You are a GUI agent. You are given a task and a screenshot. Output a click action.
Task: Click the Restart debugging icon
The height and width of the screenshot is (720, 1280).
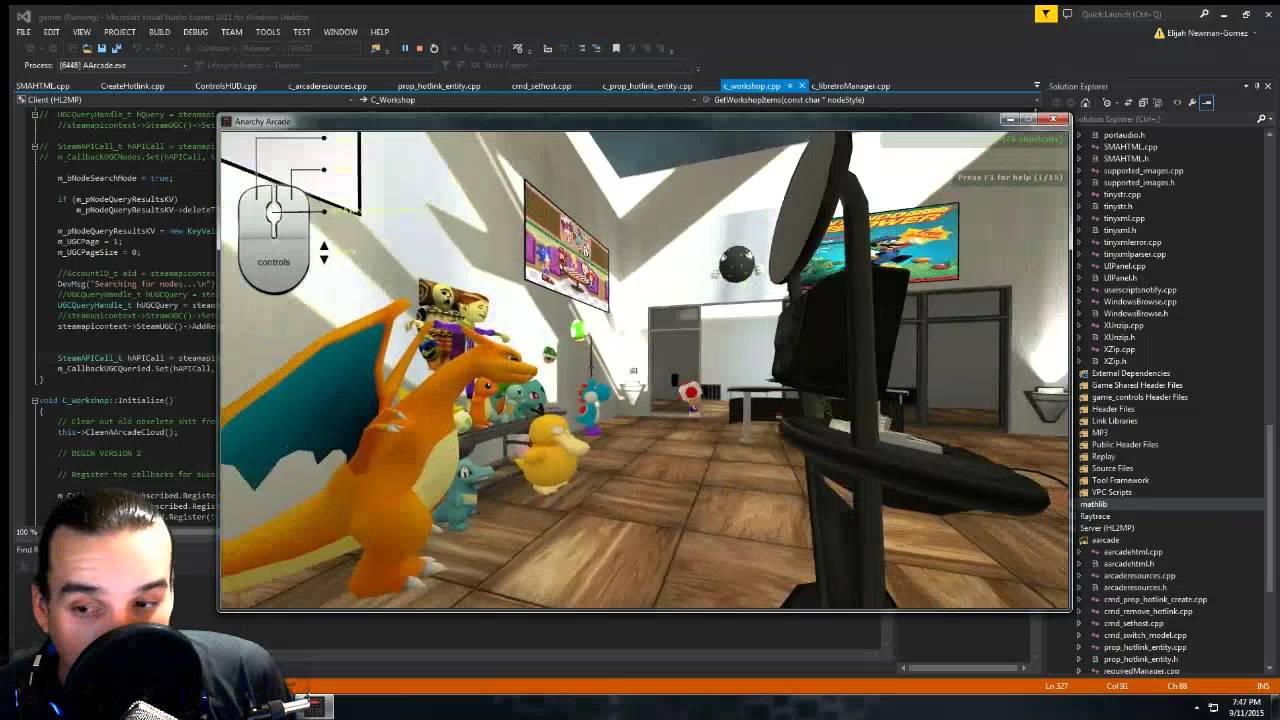click(x=434, y=48)
